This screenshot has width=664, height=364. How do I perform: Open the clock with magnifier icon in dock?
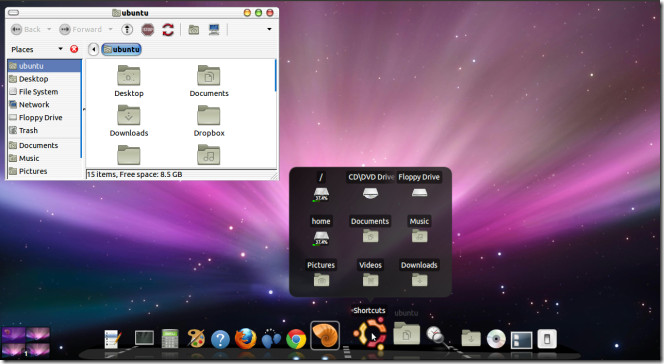436,336
